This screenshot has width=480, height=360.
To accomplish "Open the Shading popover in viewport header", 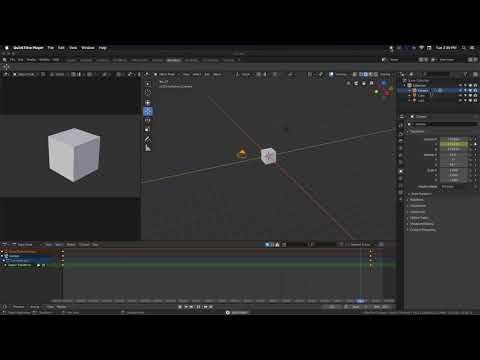I will tap(385, 74).
